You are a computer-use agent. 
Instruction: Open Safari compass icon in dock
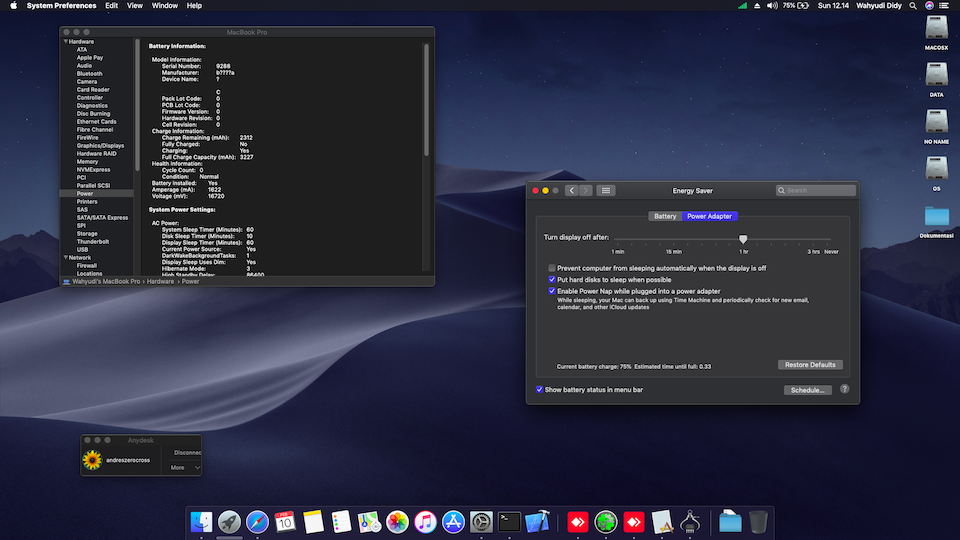[258, 522]
